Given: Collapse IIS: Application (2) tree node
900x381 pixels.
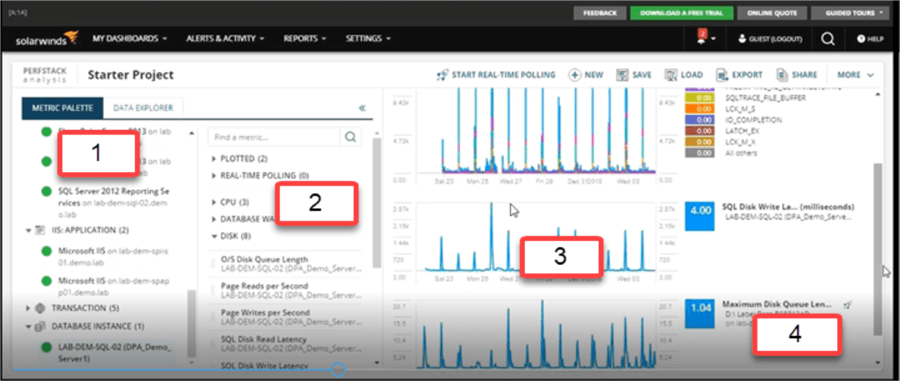Looking at the screenshot, I should [29, 230].
